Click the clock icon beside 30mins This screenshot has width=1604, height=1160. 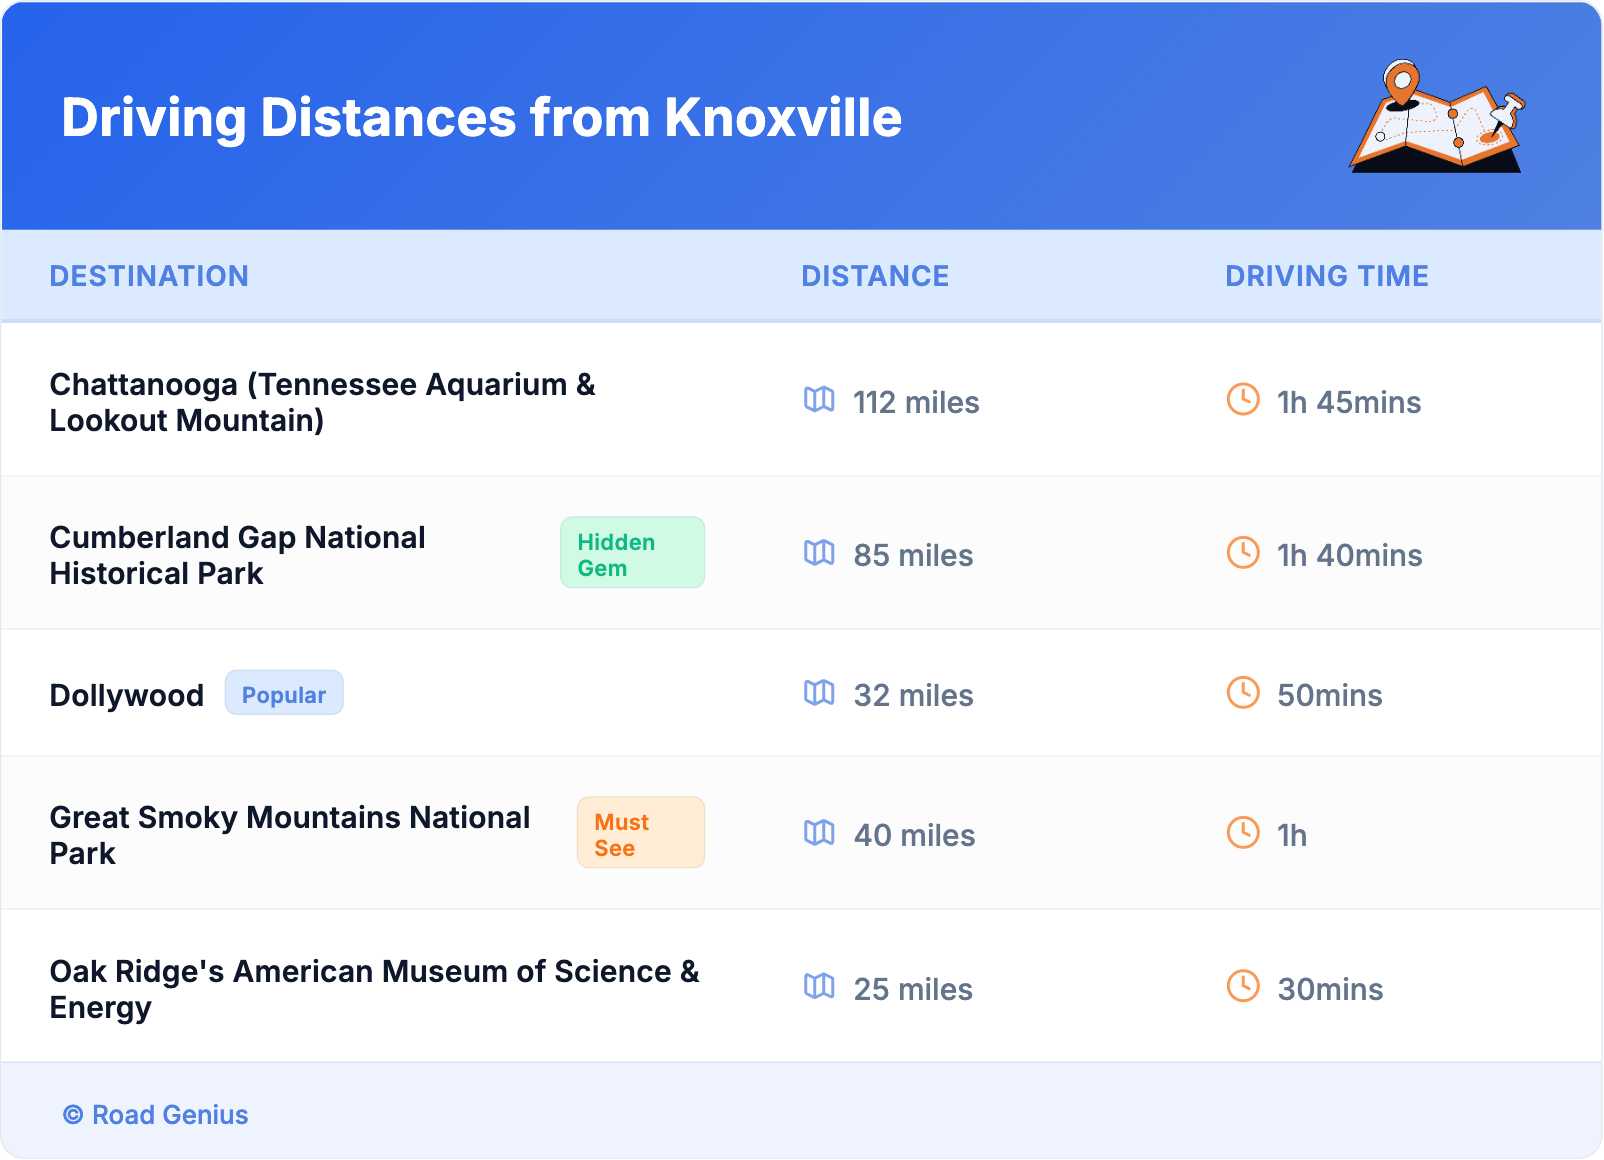tap(1243, 987)
